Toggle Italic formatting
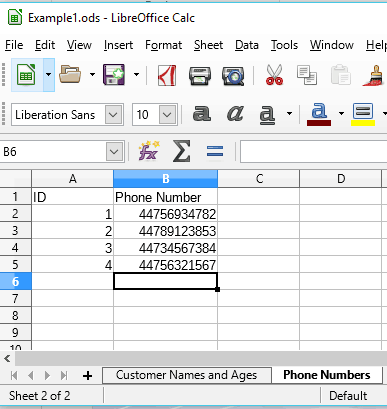The height and width of the screenshot is (409, 387). point(235,114)
